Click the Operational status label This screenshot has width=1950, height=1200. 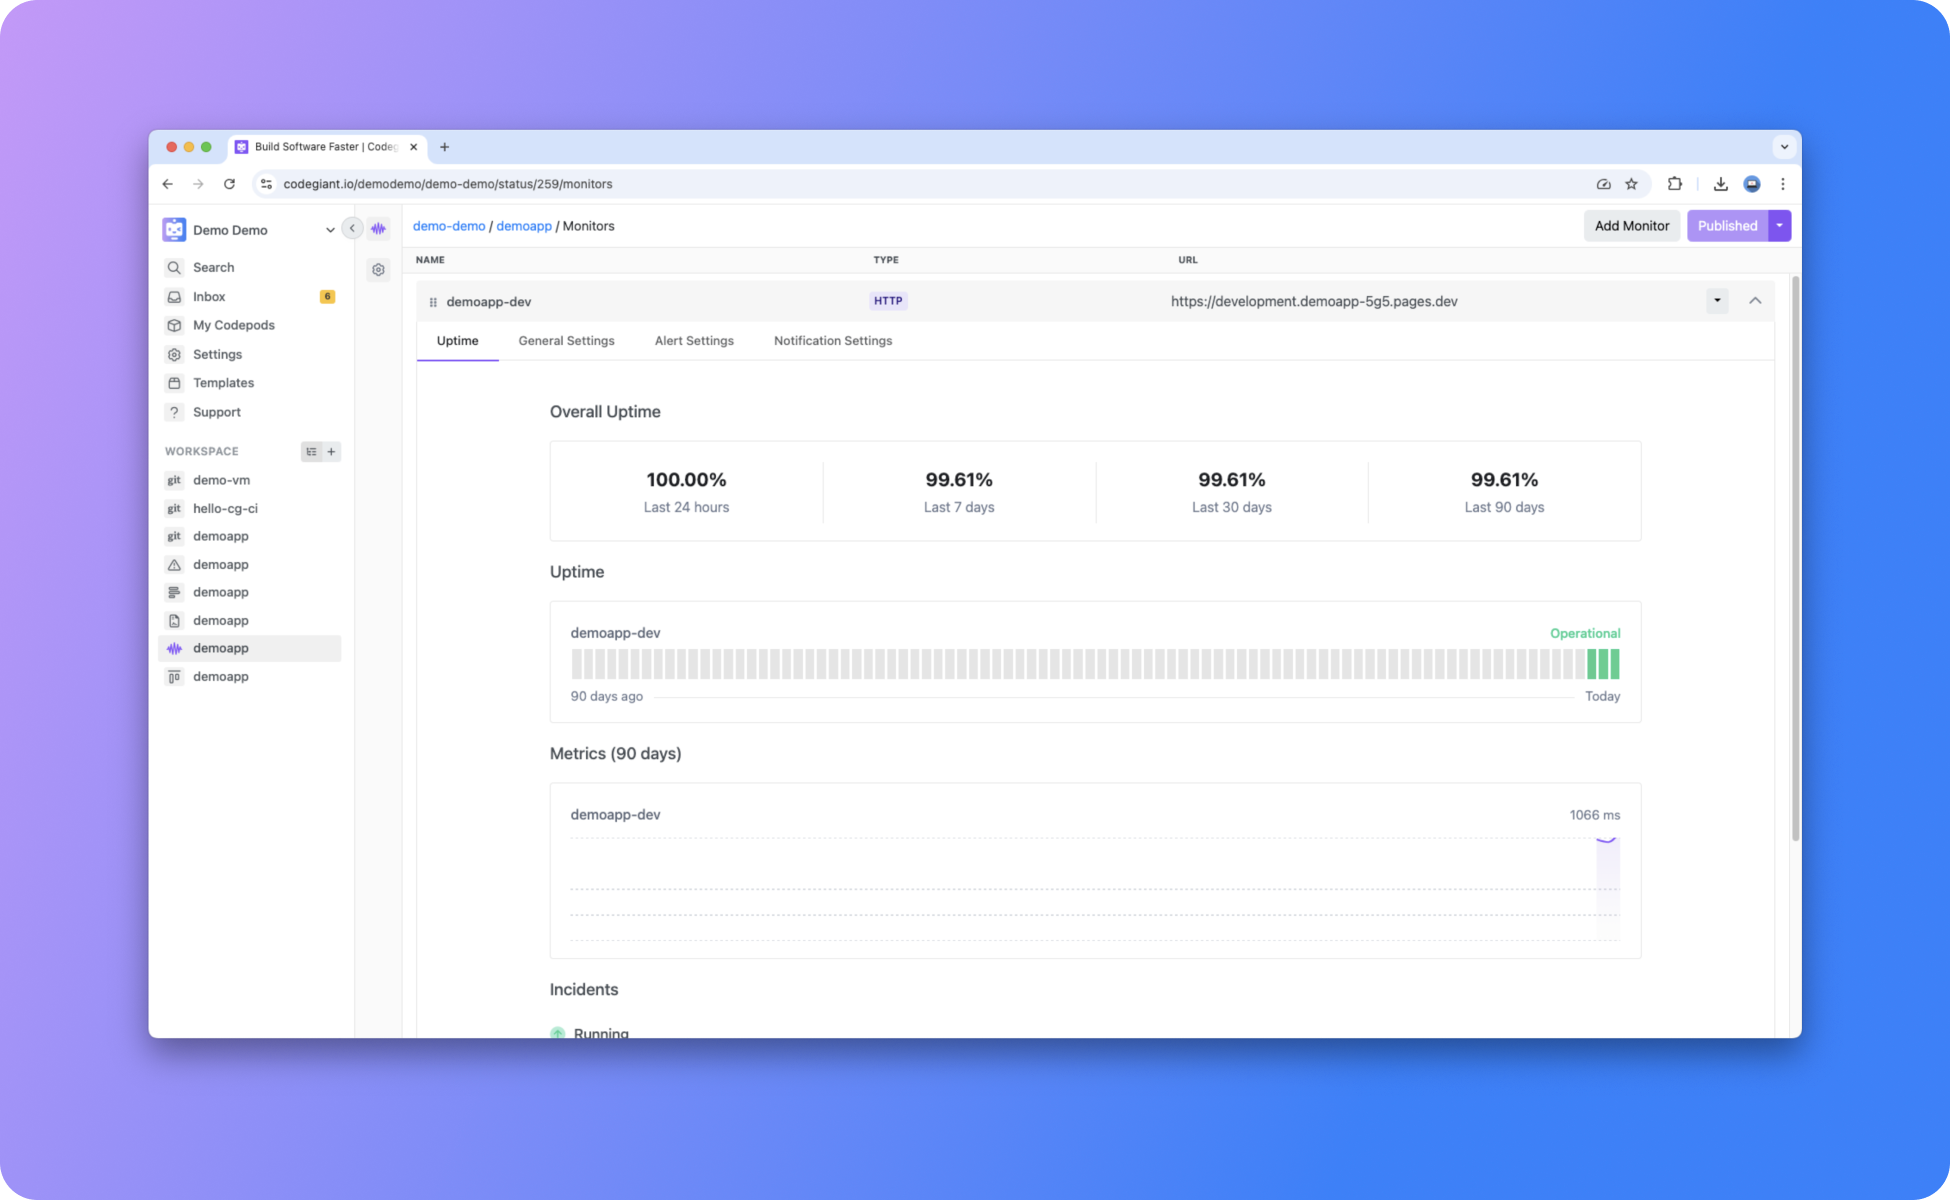(x=1585, y=633)
